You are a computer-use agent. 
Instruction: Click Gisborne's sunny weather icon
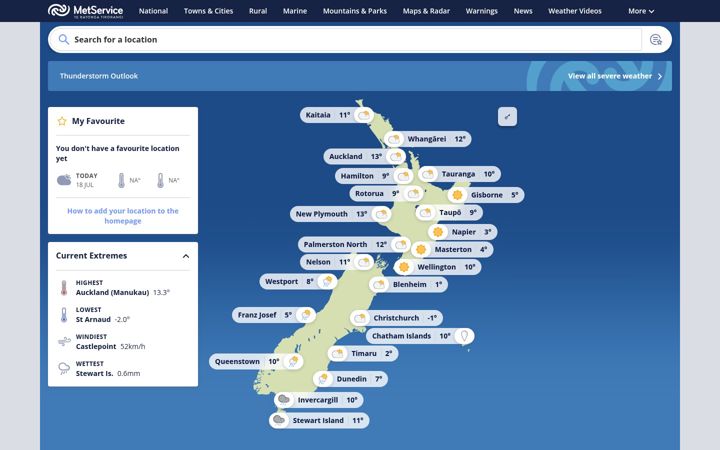457,195
